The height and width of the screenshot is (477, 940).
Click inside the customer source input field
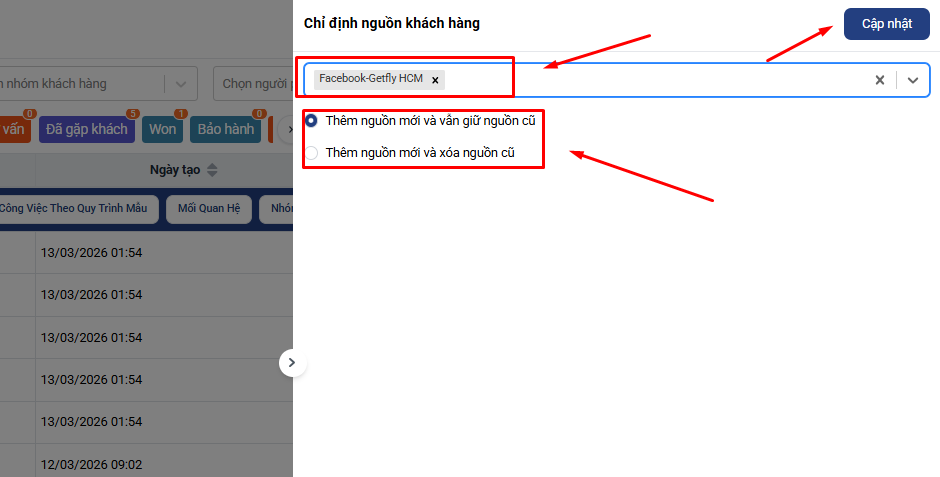[650, 80]
